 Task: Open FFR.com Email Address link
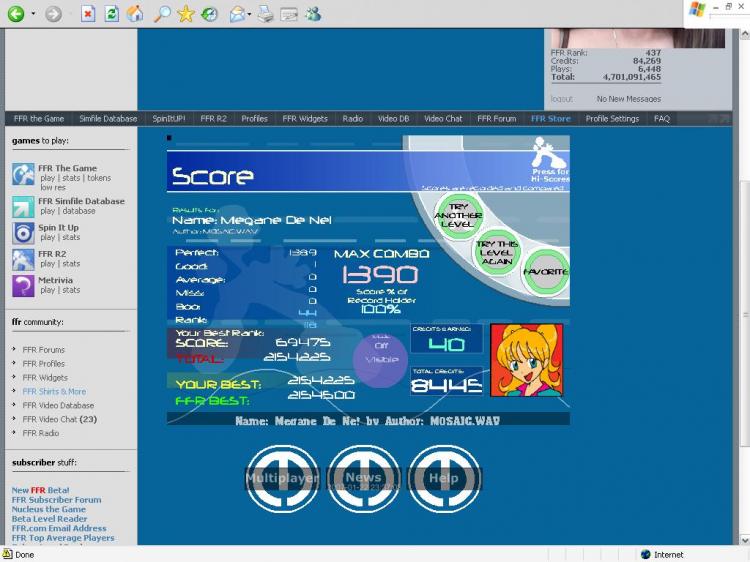[59, 529]
